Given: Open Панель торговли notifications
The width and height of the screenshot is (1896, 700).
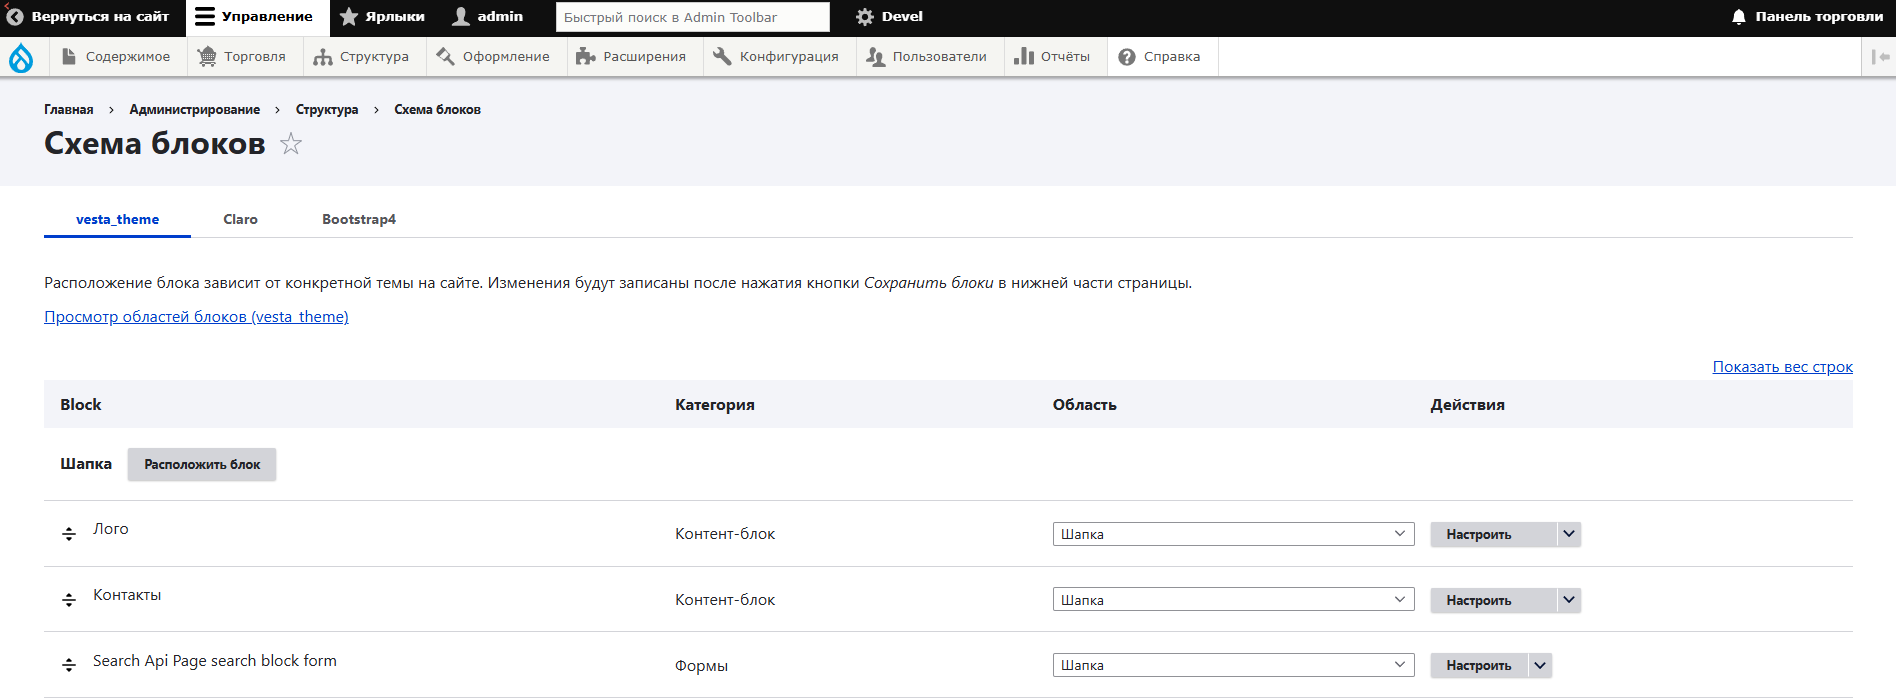Looking at the screenshot, I should tap(1807, 17).
